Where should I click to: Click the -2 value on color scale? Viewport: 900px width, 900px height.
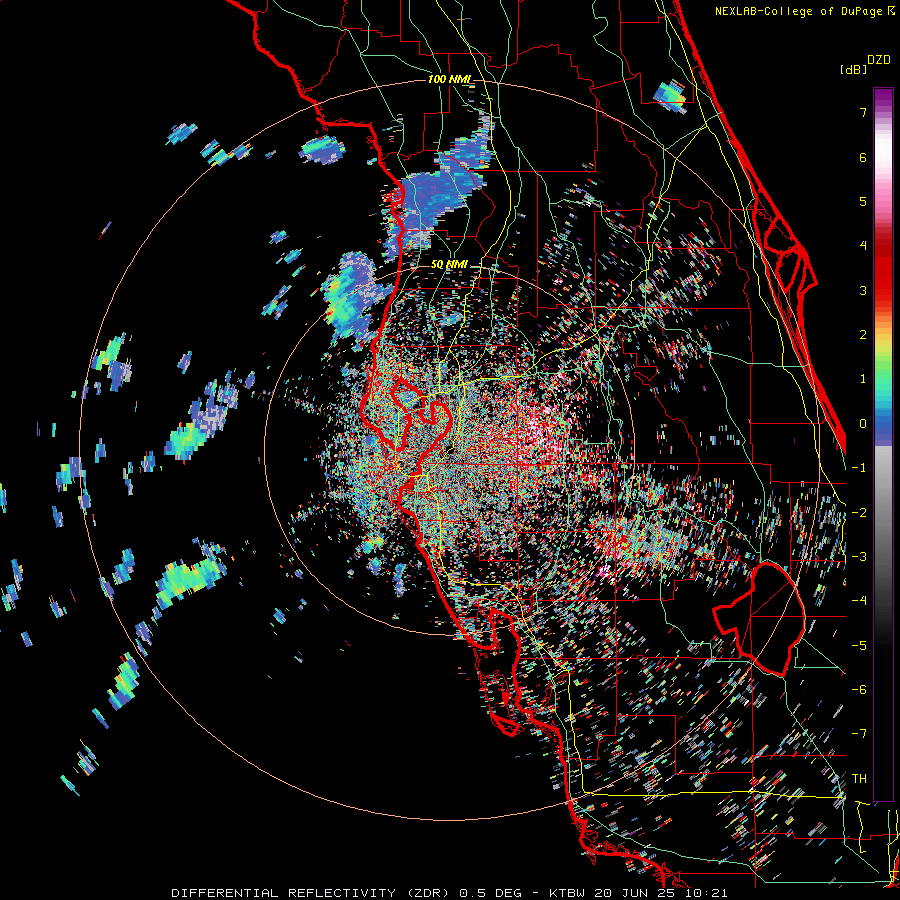(859, 513)
